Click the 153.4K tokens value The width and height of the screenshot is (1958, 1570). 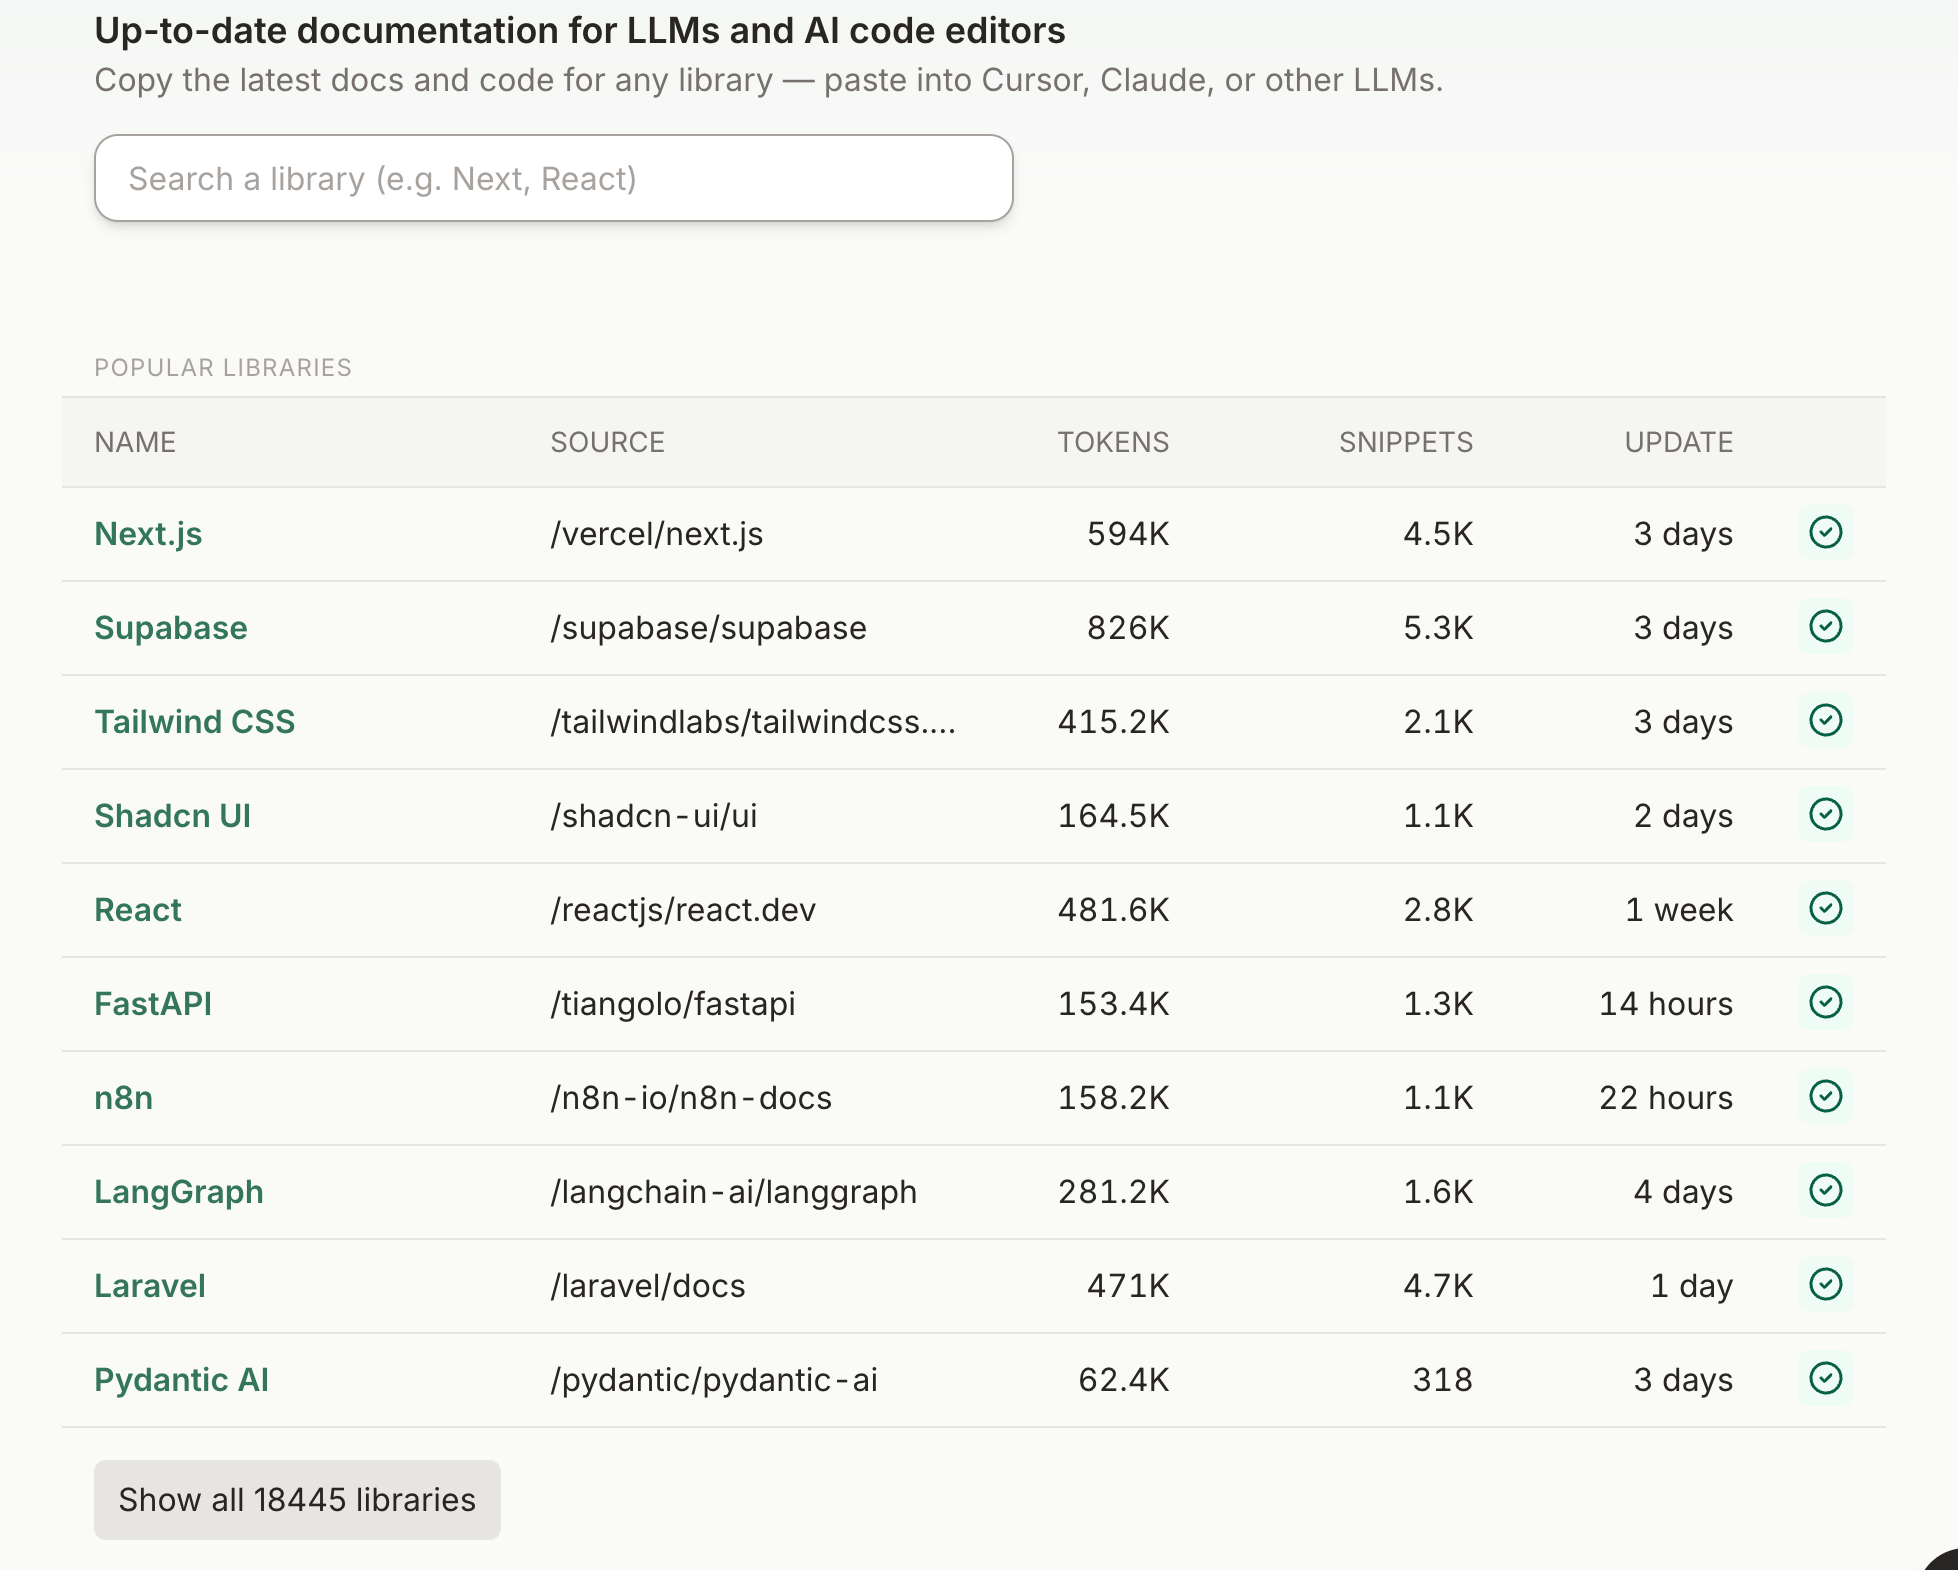pos(1113,1004)
